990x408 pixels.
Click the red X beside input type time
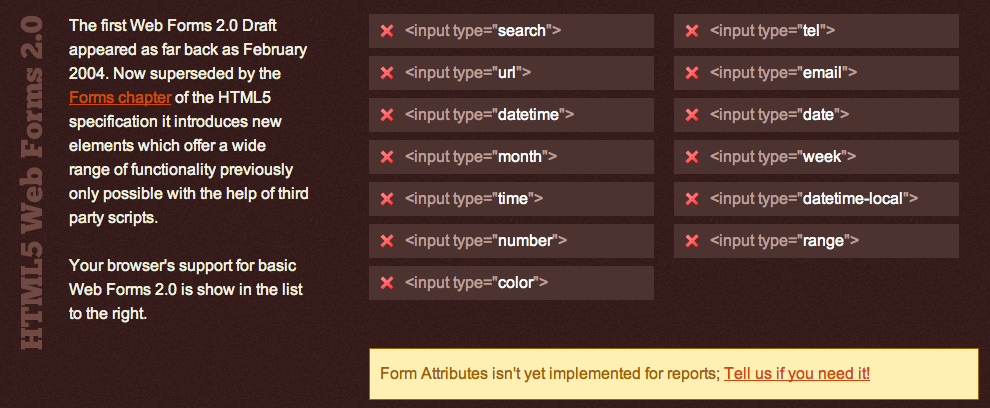tap(387, 199)
